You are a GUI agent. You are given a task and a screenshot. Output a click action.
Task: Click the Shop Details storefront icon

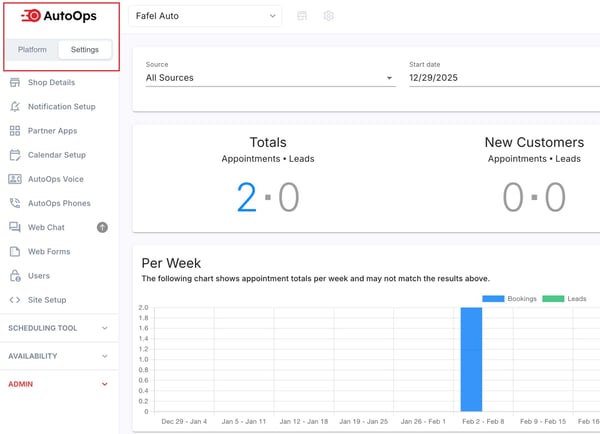tap(15, 82)
